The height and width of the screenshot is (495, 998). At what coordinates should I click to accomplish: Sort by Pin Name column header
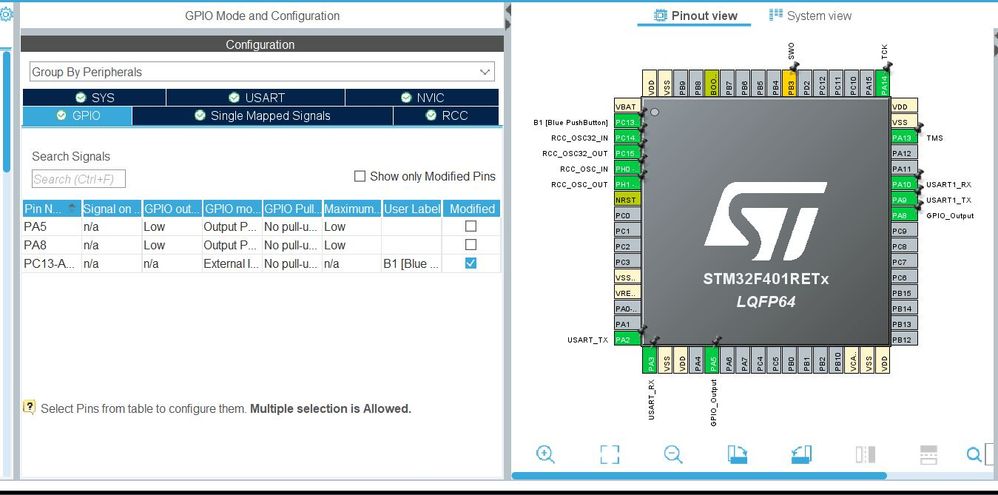coord(51,209)
